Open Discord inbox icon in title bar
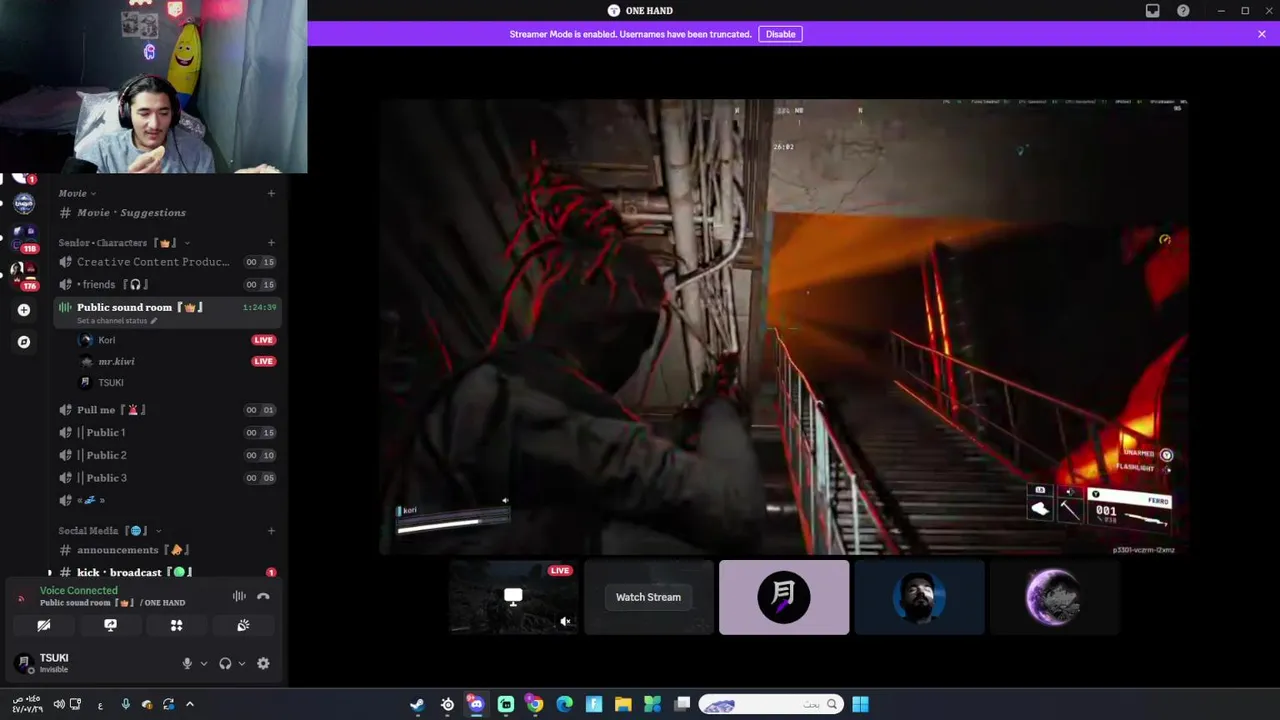The image size is (1280, 720). coord(1152,11)
